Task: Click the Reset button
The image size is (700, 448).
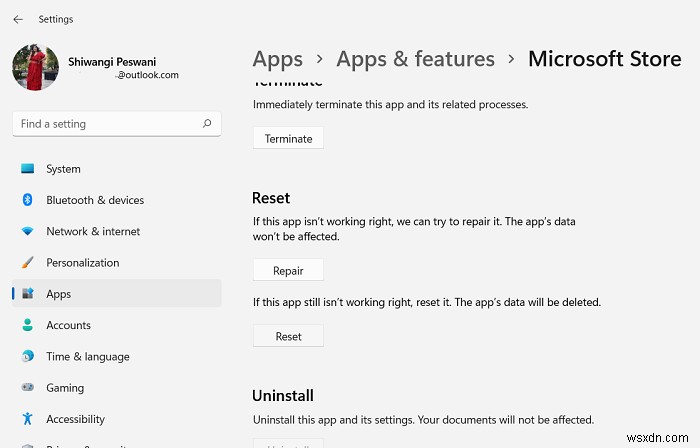Action: click(x=288, y=336)
